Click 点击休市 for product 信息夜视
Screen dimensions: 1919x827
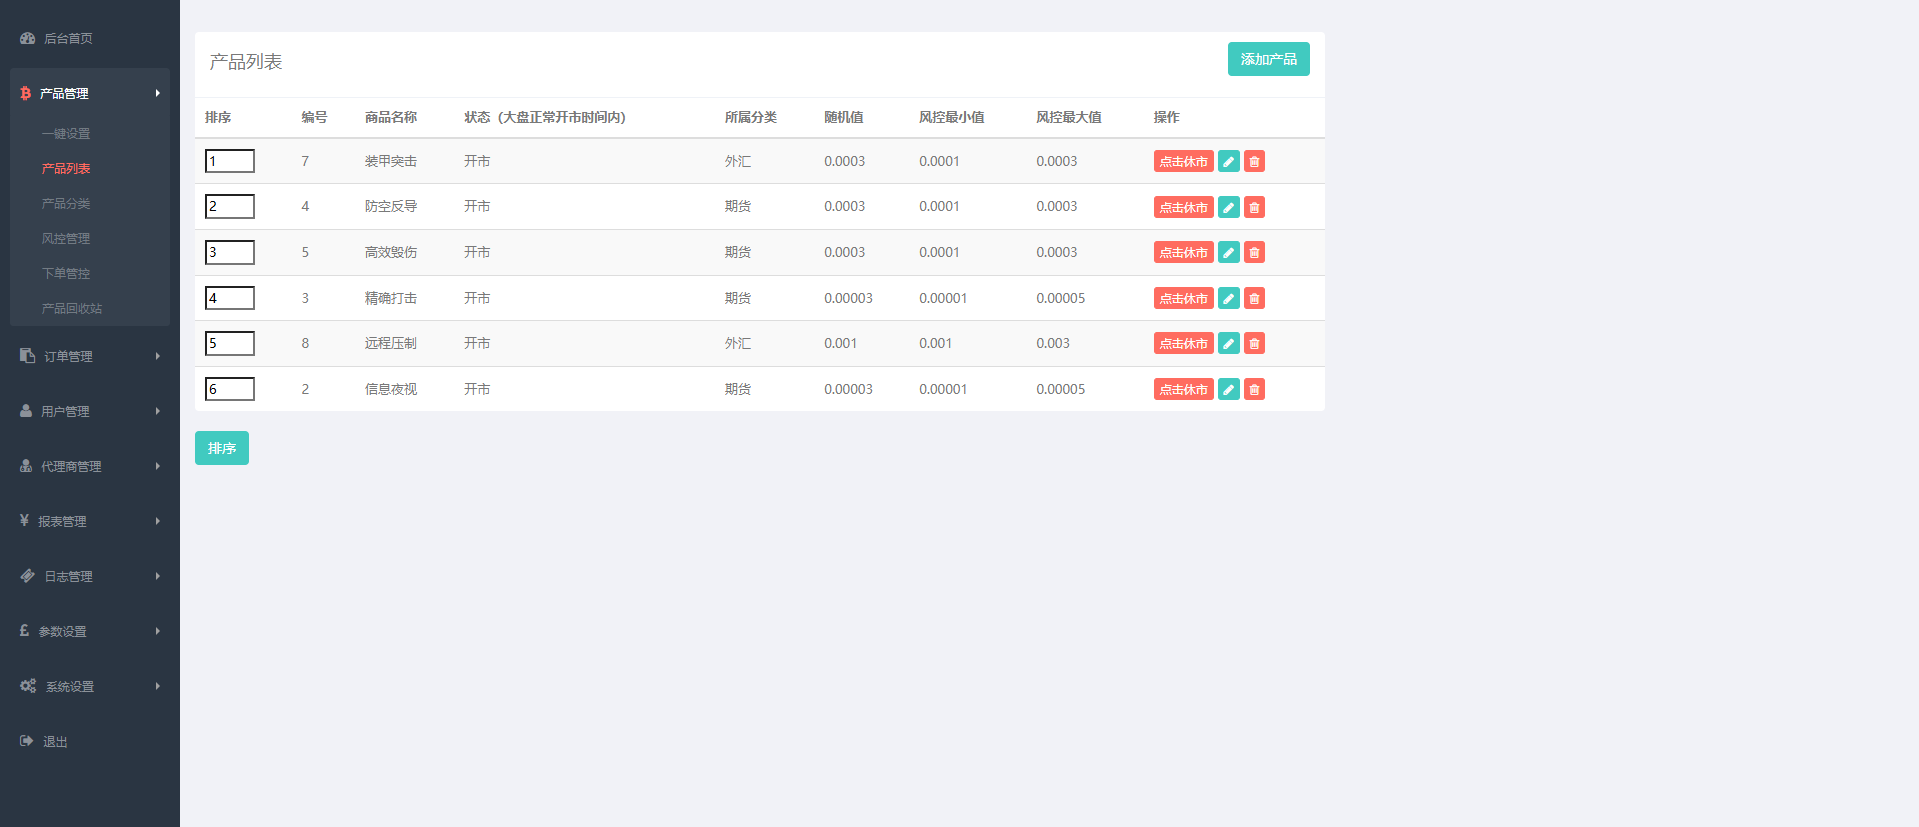(x=1183, y=389)
